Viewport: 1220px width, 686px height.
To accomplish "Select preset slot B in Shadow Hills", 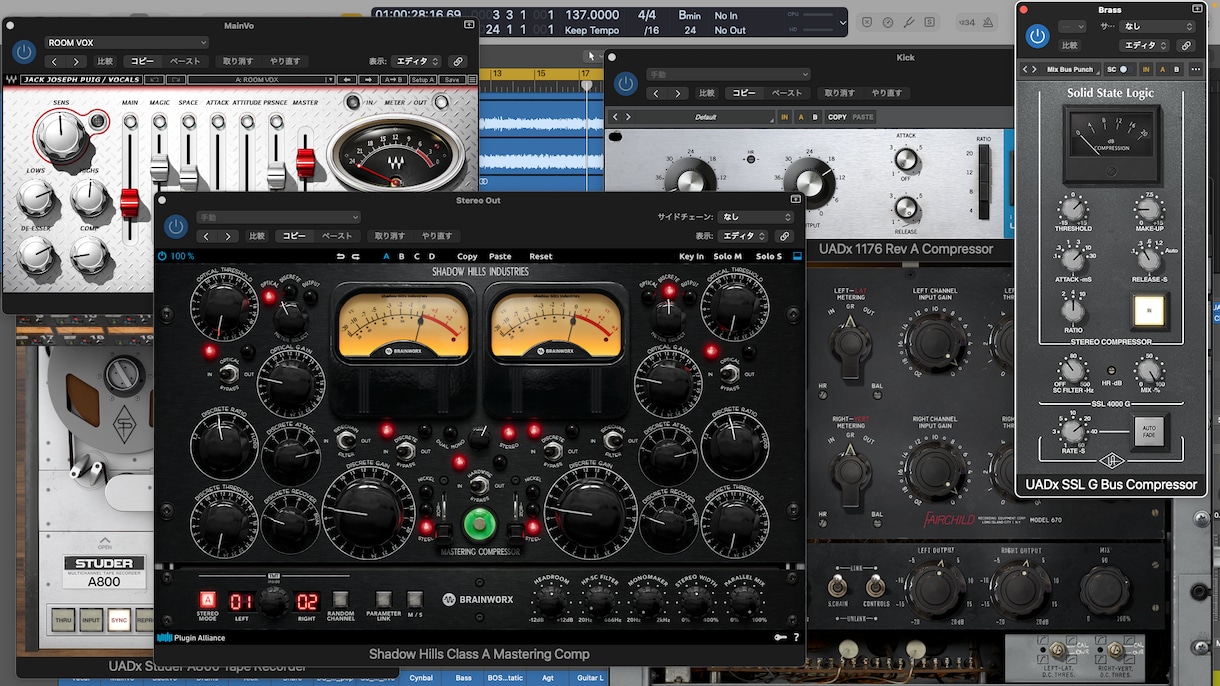I will coord(402,257).
